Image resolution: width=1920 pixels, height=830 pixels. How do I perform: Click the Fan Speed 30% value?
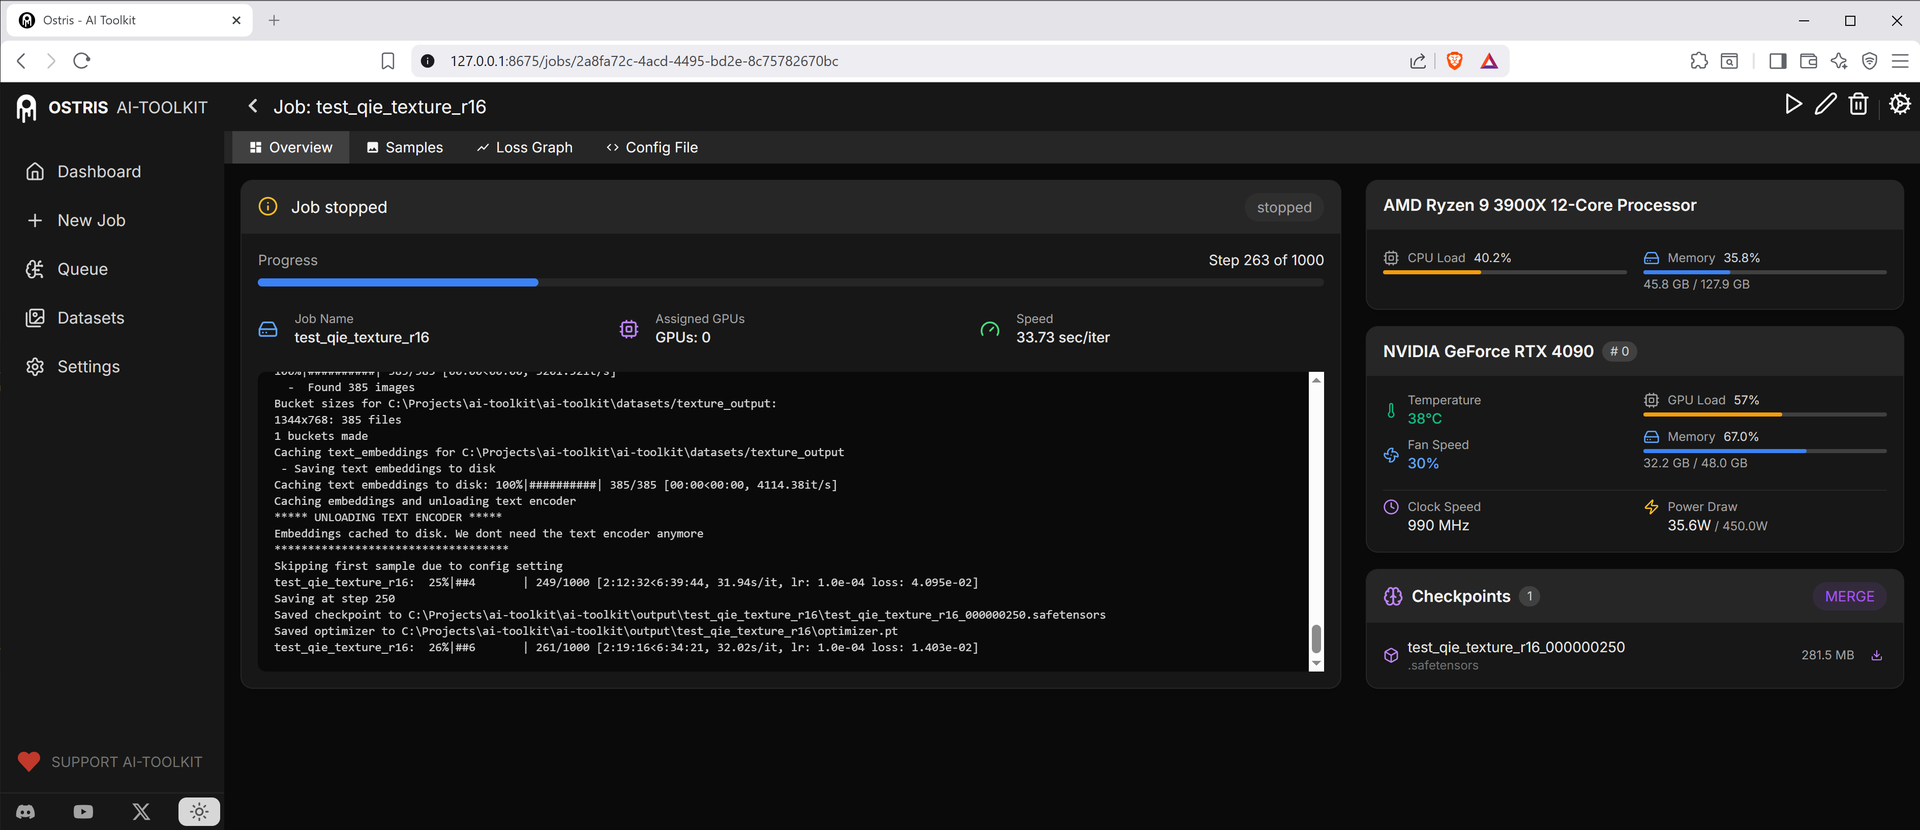pyautogui.click(x=1423, y=464)
